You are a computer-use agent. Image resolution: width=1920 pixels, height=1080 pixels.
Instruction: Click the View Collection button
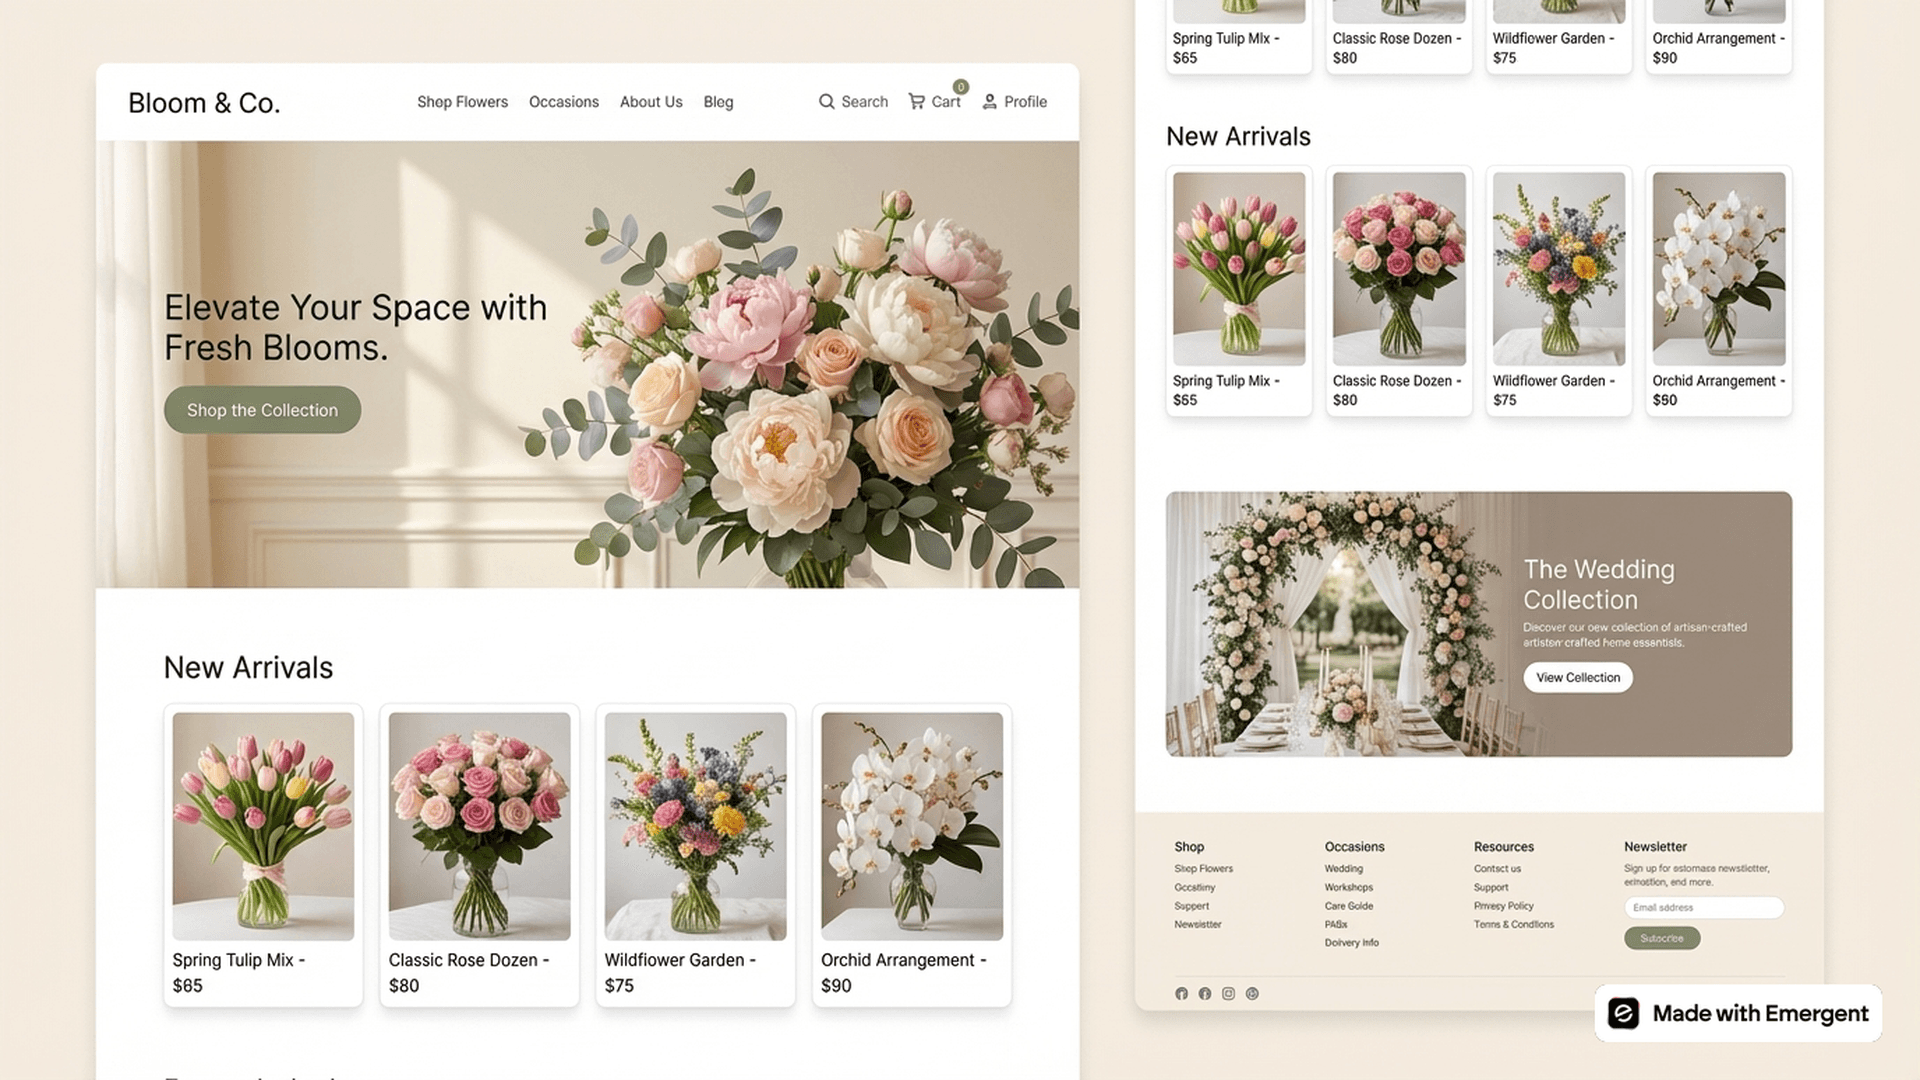[1577, 677]
